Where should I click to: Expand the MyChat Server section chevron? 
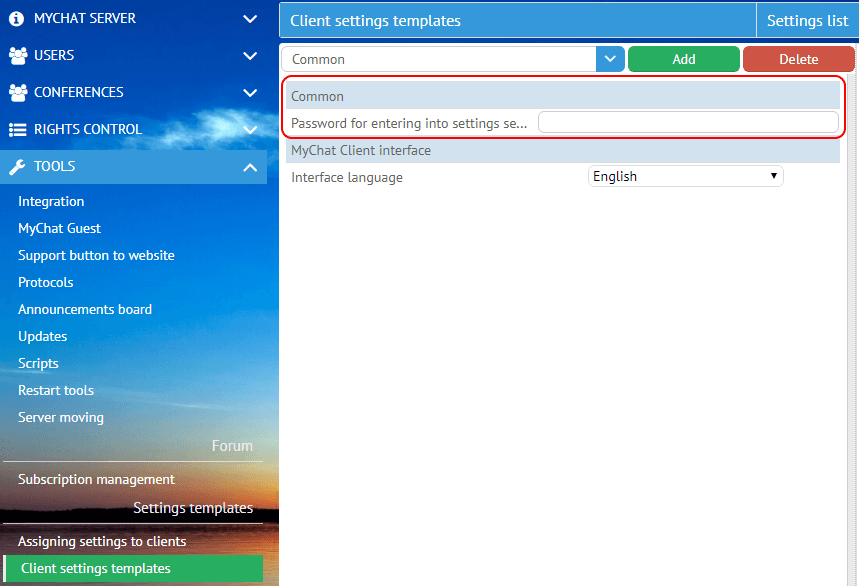pos(250,18)
